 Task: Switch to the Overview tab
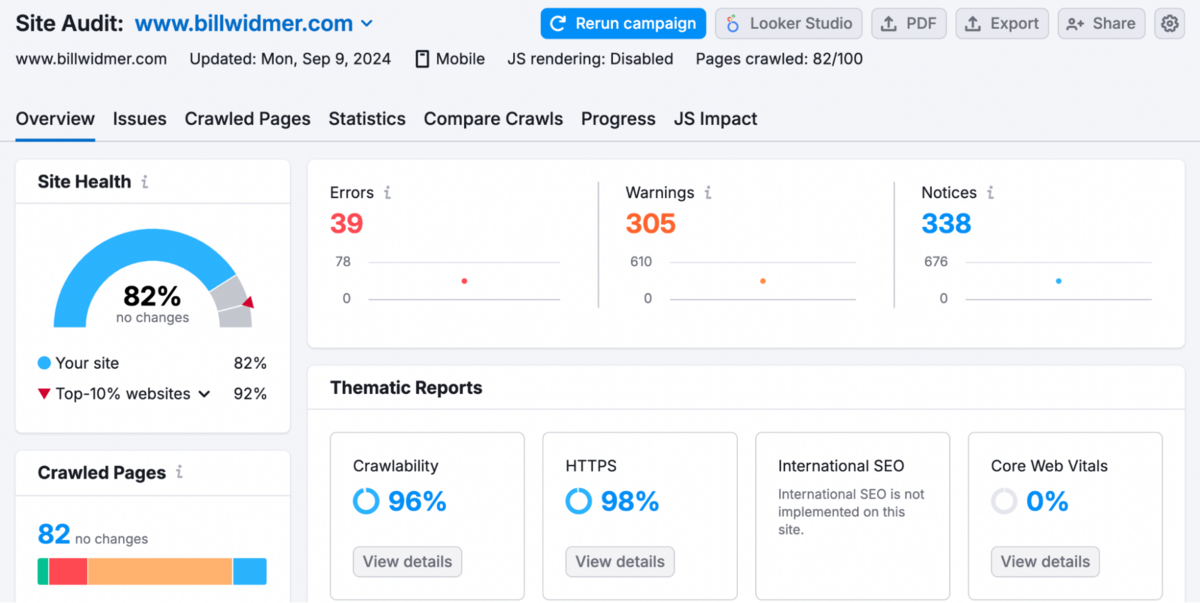pyautogui.click(x=55, y=119)
